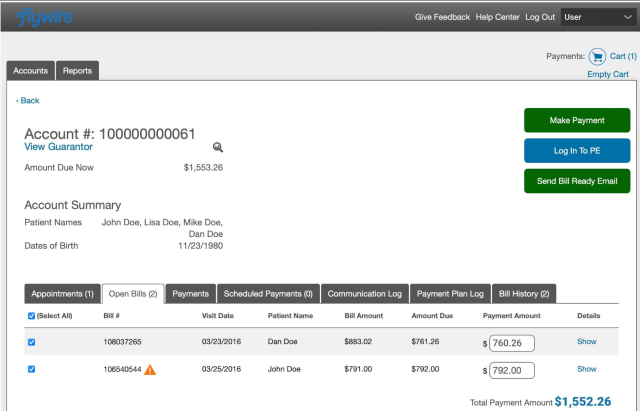
Task: Open the Appointments (1) tab
Action: tap(62, 294)
